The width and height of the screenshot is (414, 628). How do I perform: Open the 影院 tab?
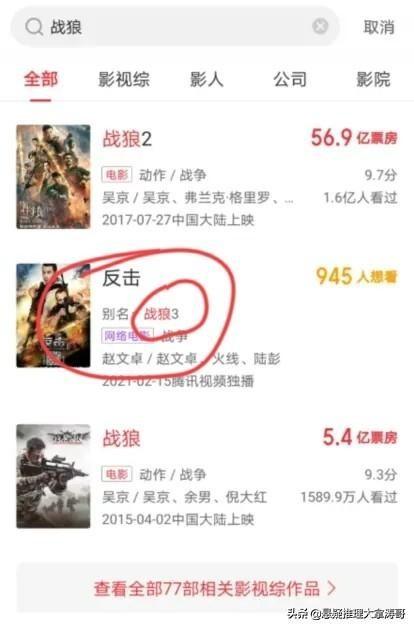coord(373,79)
